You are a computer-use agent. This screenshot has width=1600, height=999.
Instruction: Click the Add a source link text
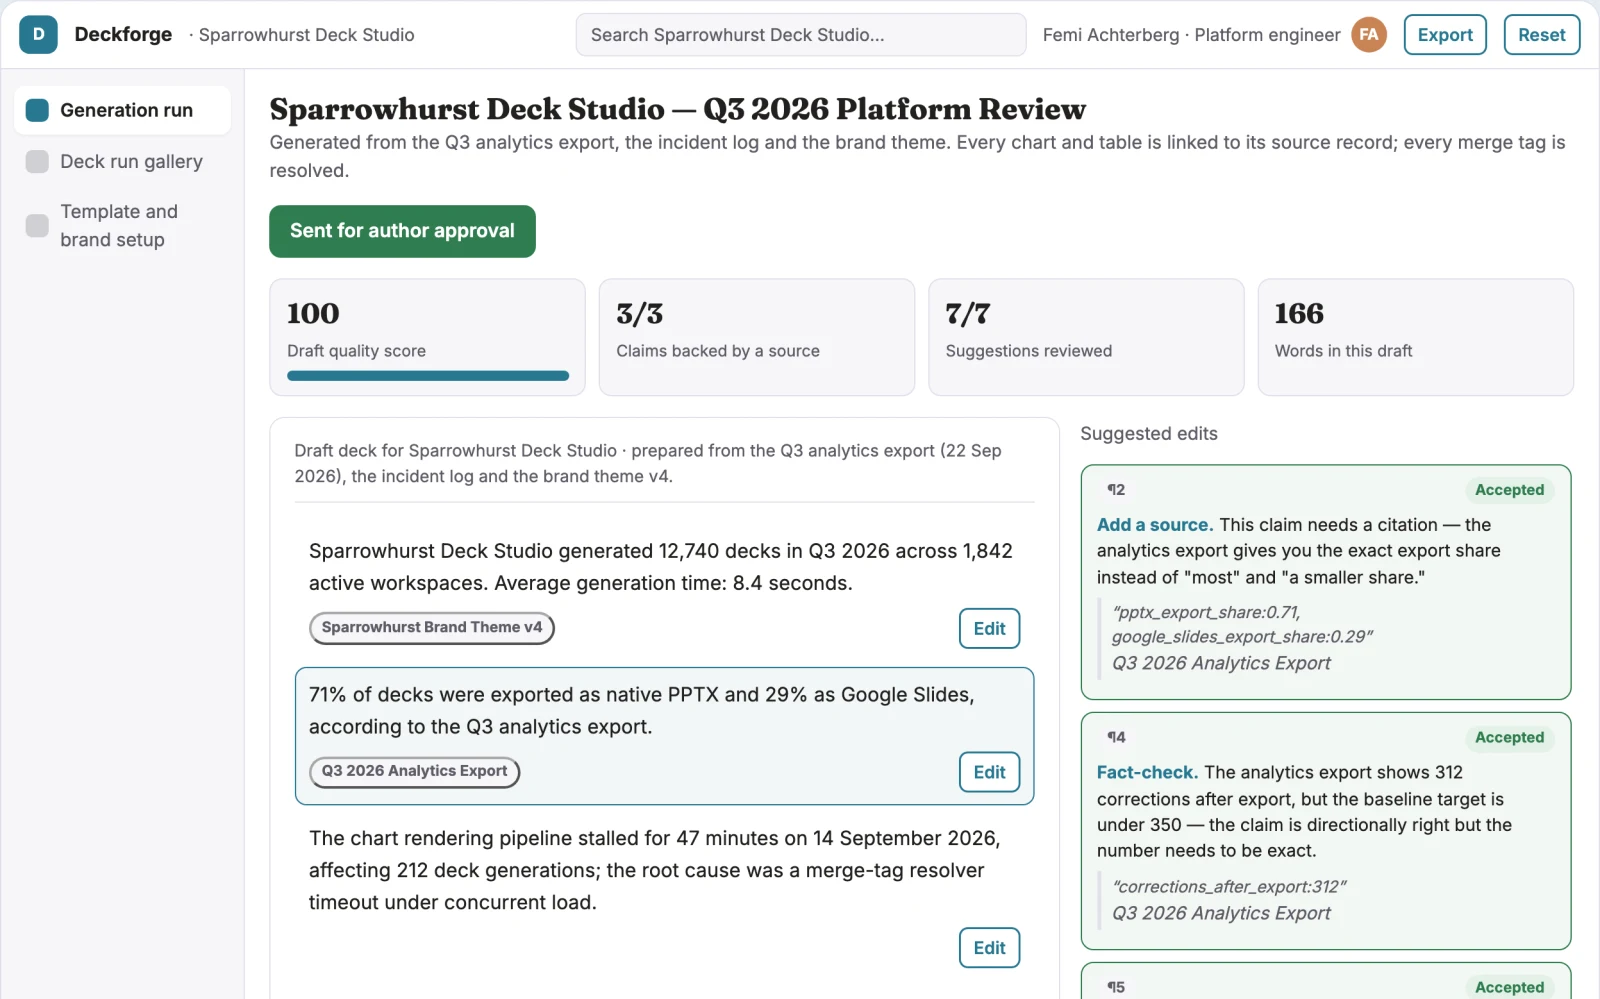pos(1155,525)
